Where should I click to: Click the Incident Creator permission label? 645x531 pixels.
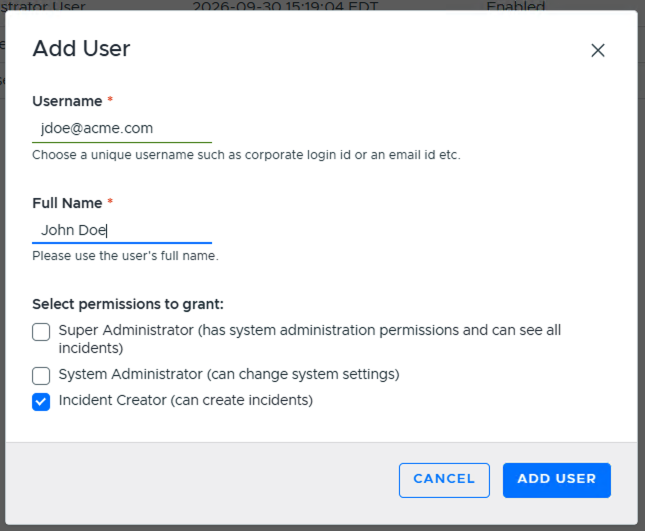[186, 400]
